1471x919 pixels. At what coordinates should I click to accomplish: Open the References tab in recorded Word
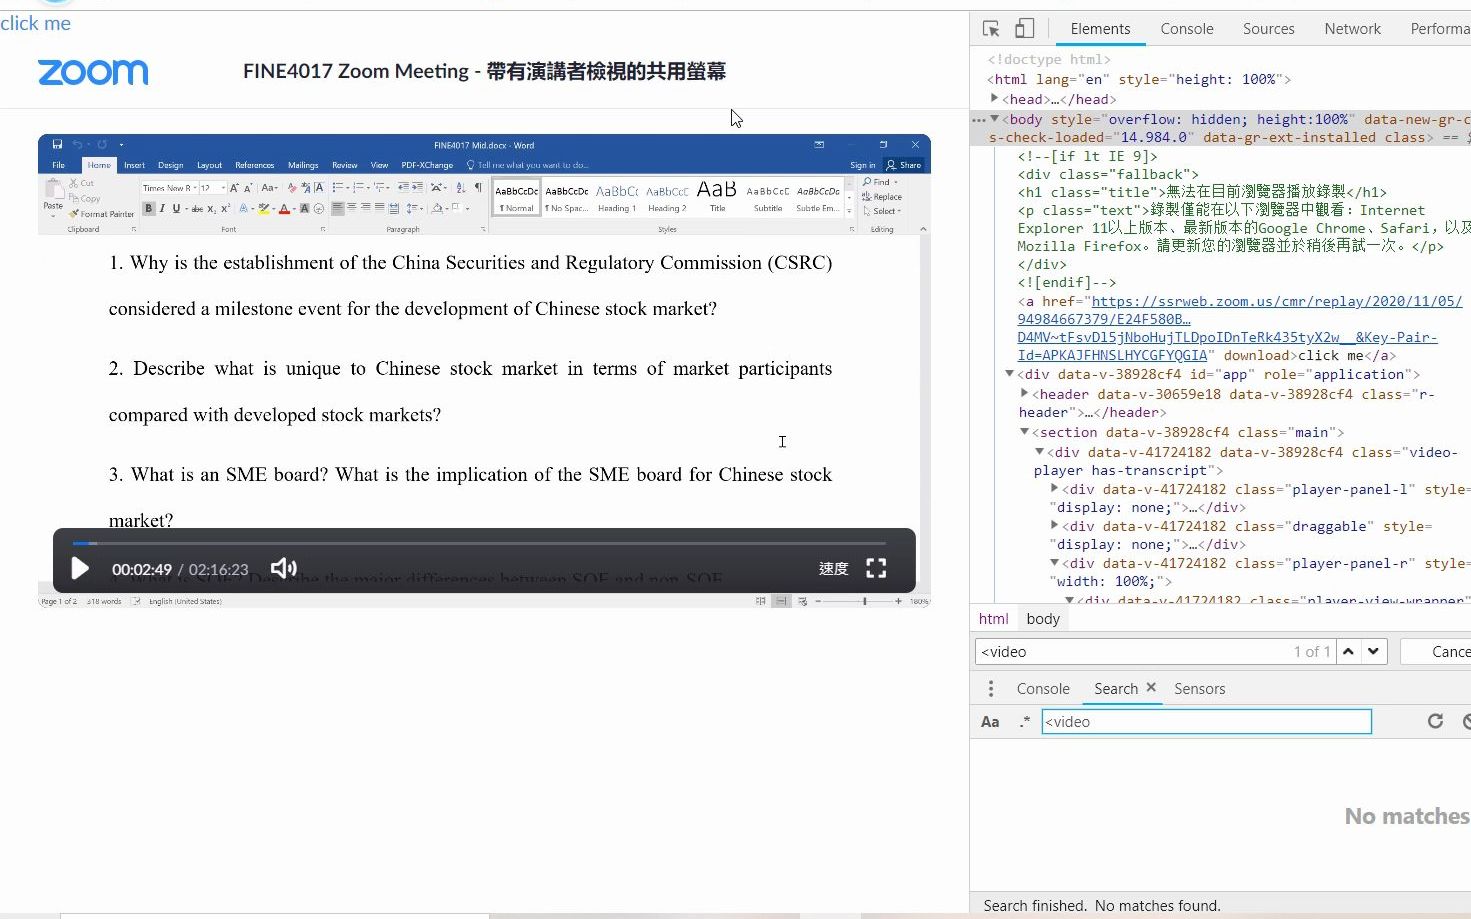pos(254,165)
